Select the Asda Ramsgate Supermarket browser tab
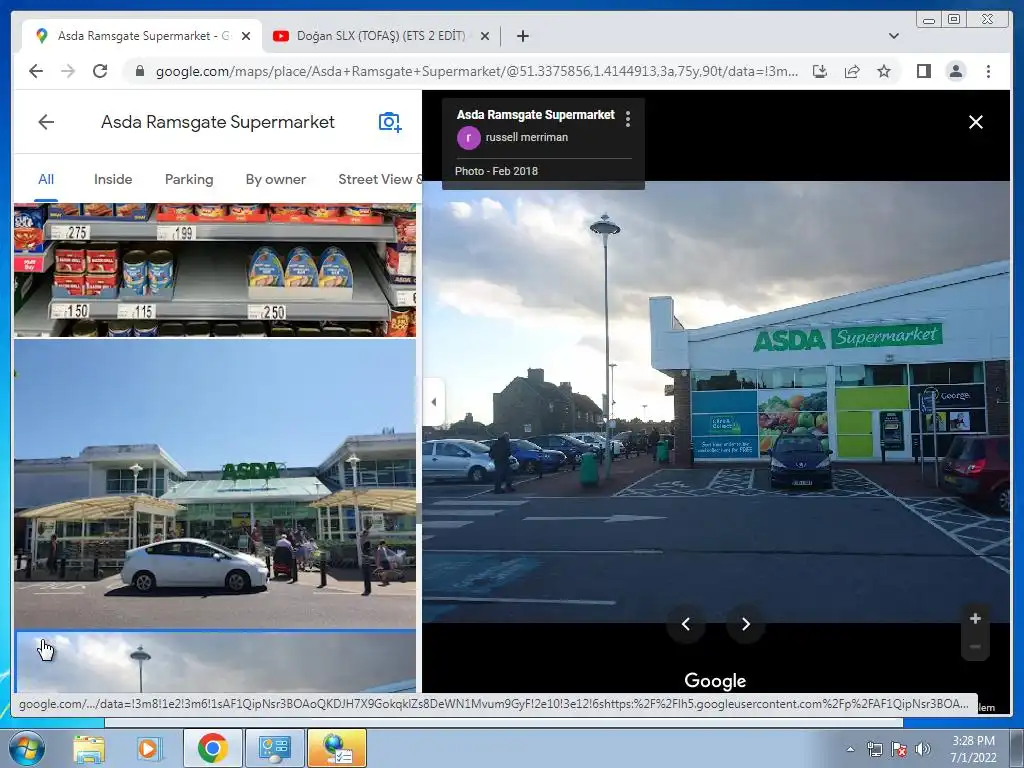The image size is (1024, 768). 141,36
